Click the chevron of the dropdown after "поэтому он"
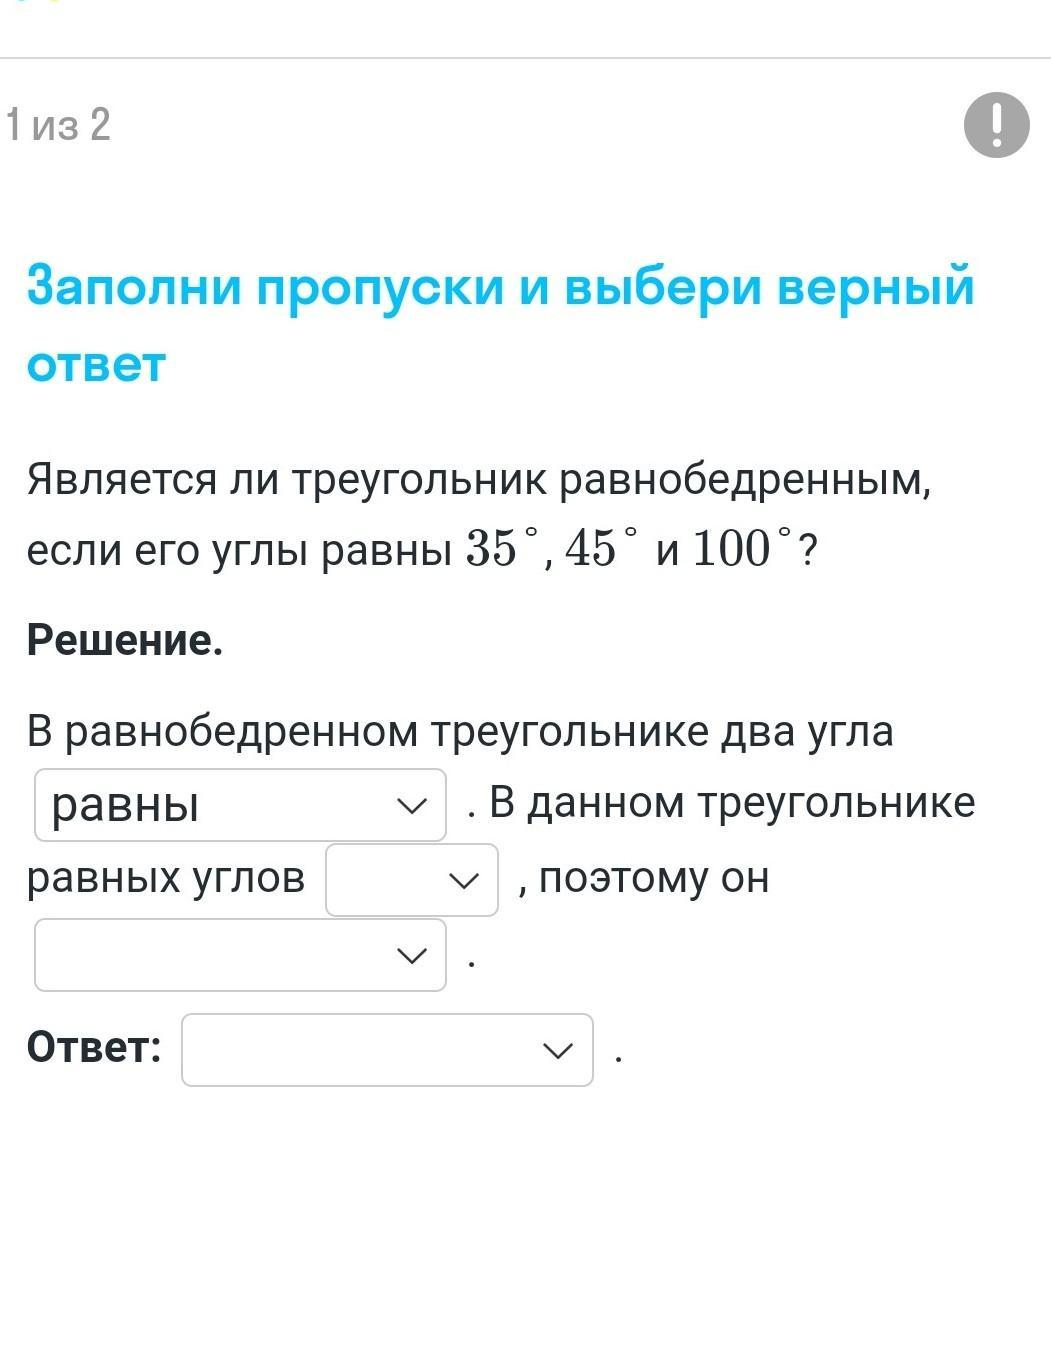Screen dimensions: 1051x1352 412,956
